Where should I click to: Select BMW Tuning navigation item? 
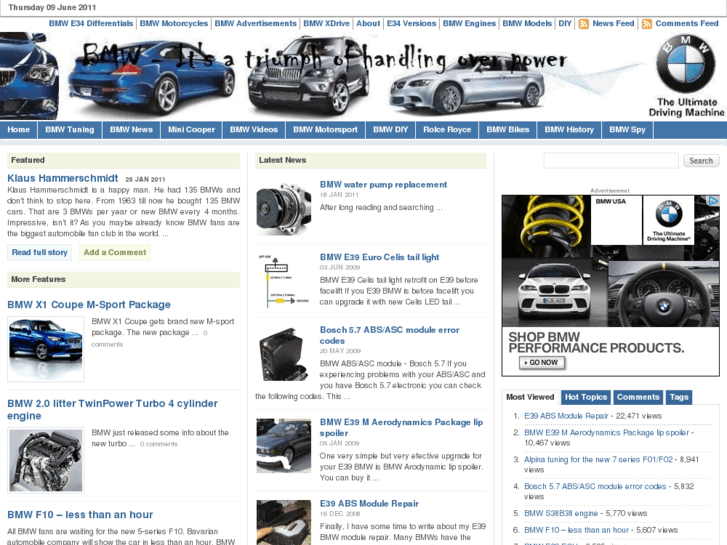70,130
